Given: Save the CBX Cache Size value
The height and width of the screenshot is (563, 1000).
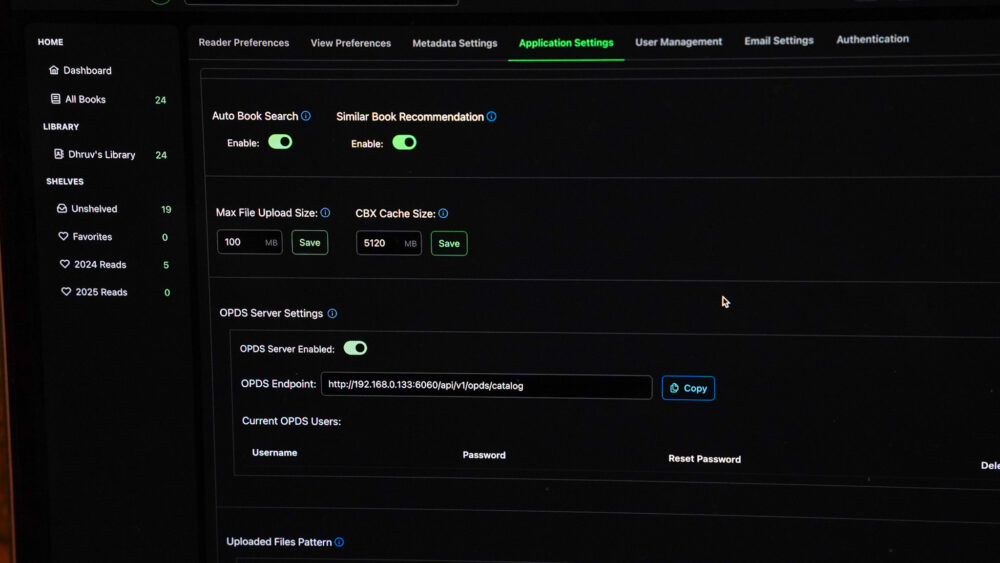Looking at the screenshot, I should 449,244.
